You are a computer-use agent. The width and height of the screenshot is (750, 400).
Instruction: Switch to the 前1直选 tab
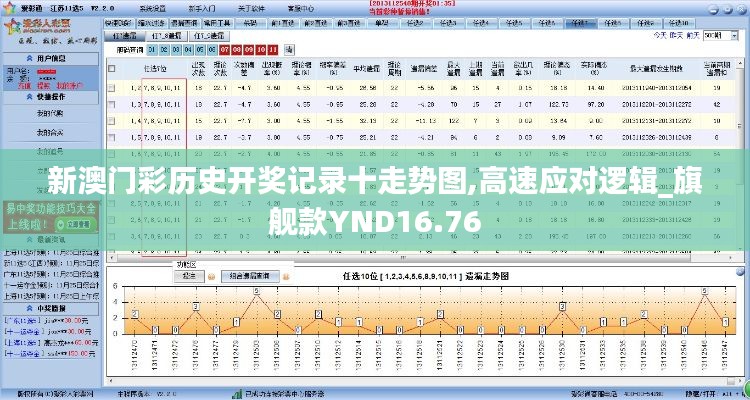283,23
